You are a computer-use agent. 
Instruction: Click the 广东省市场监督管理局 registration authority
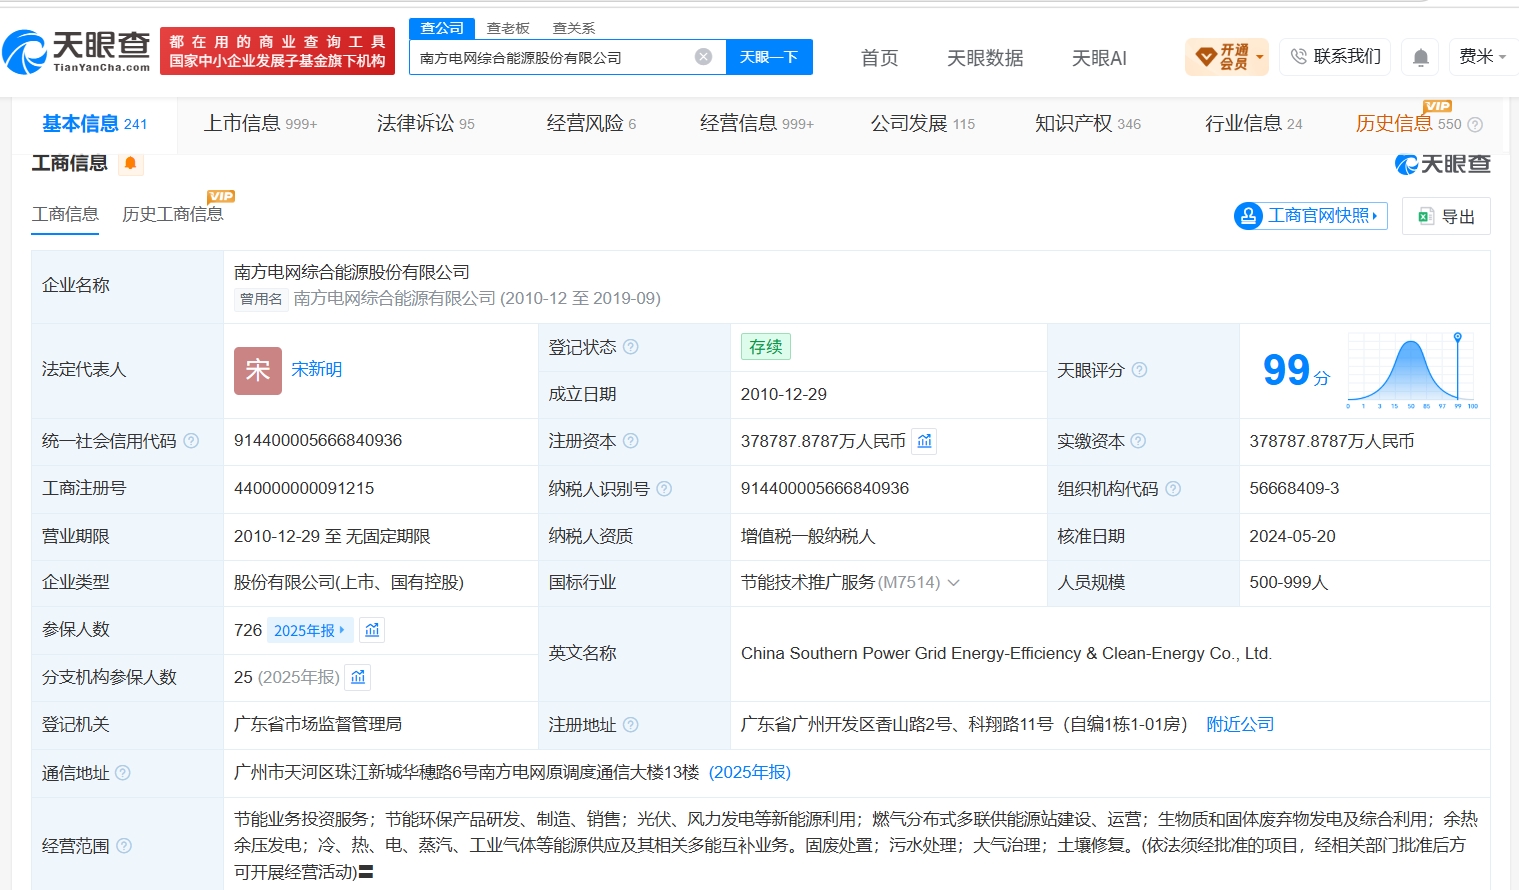[x=318, y=724]
